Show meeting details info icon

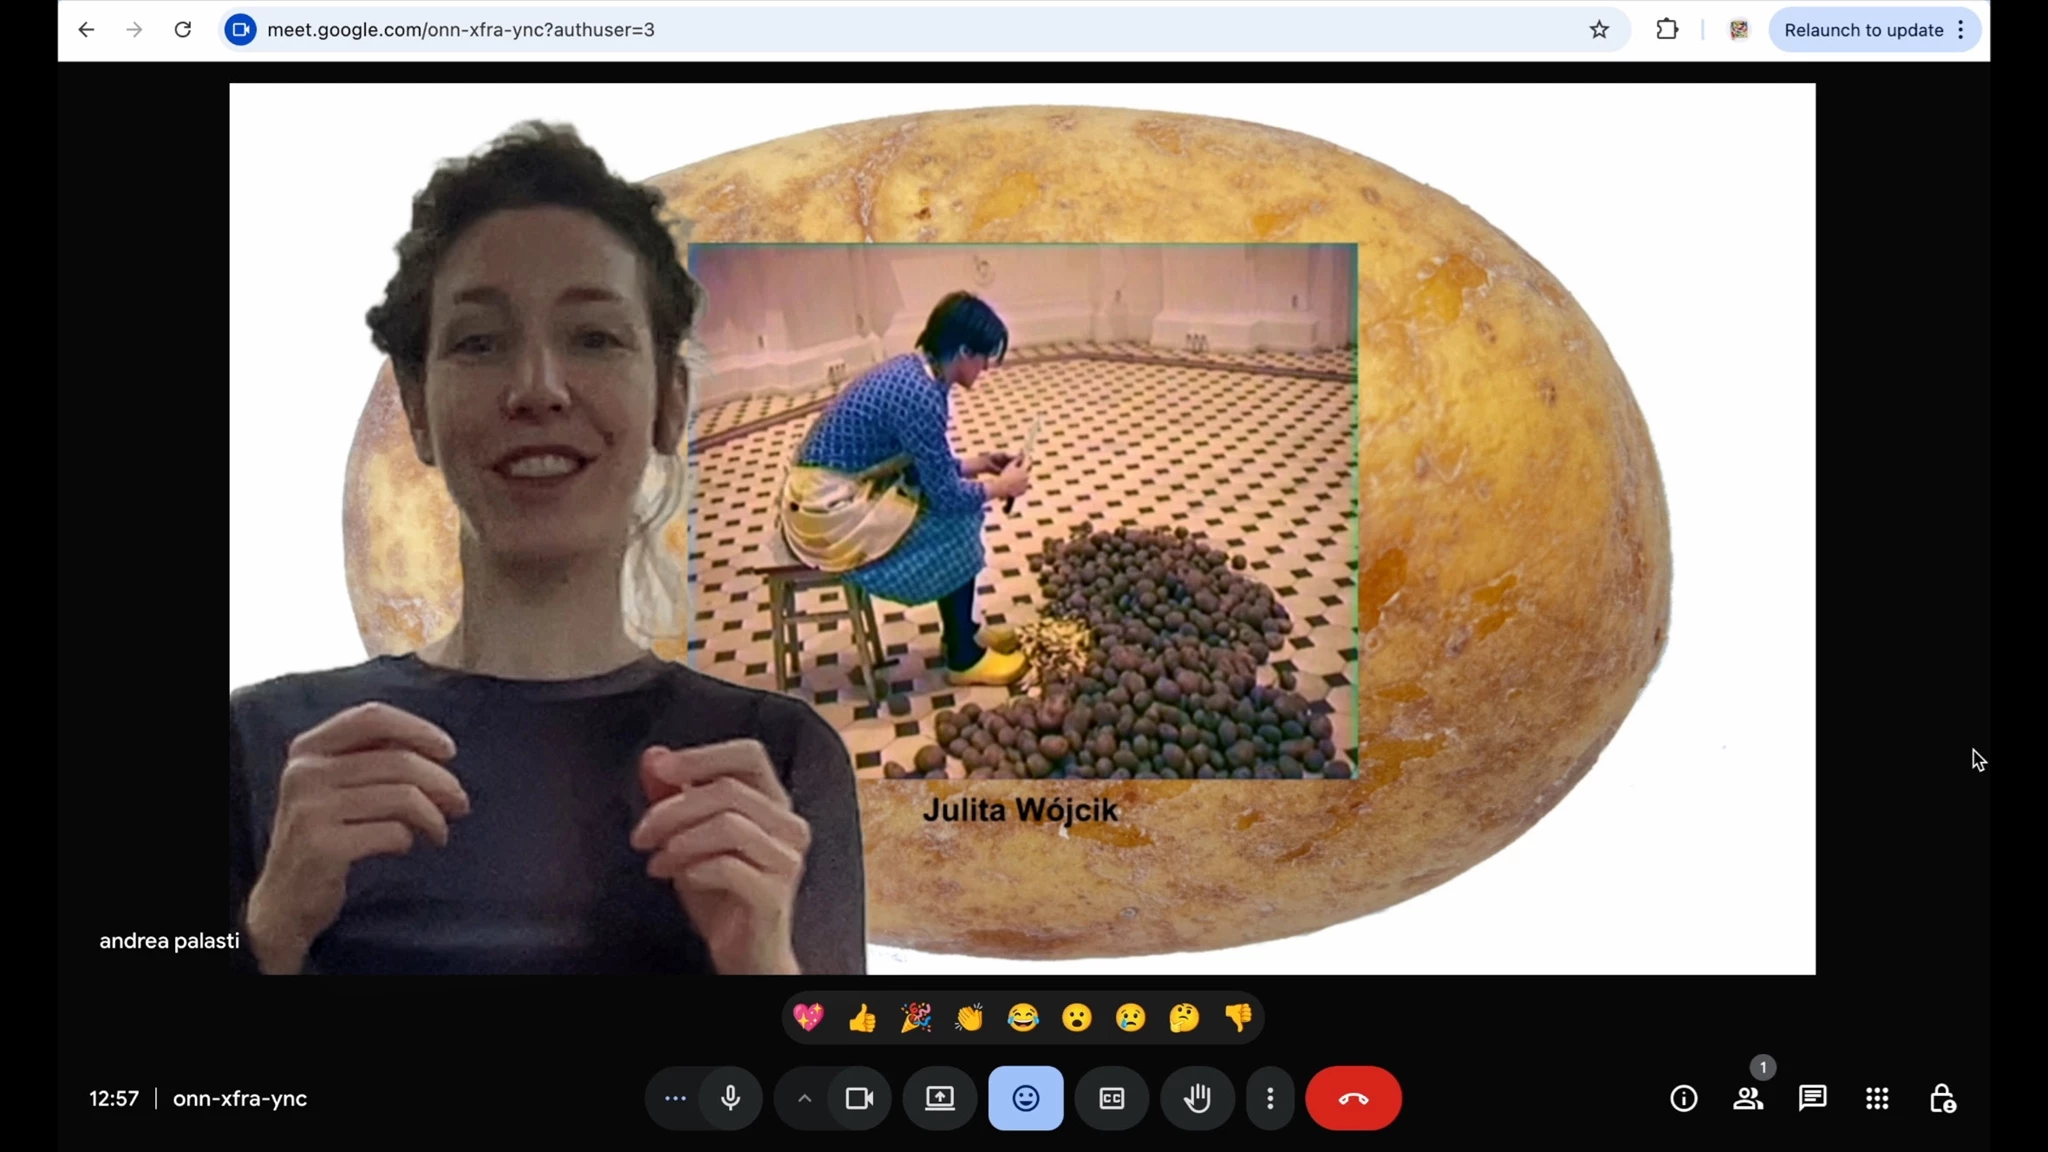click(1684, 1098)
